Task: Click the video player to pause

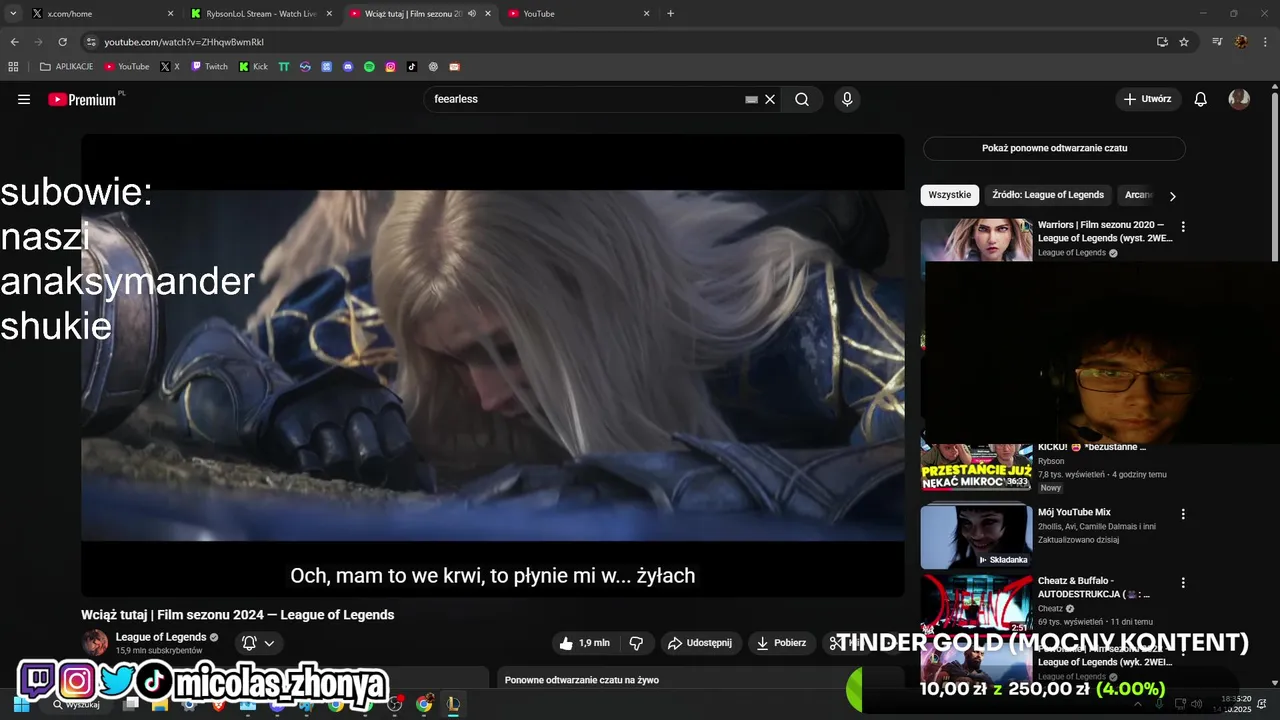Action: click(492, 365)
